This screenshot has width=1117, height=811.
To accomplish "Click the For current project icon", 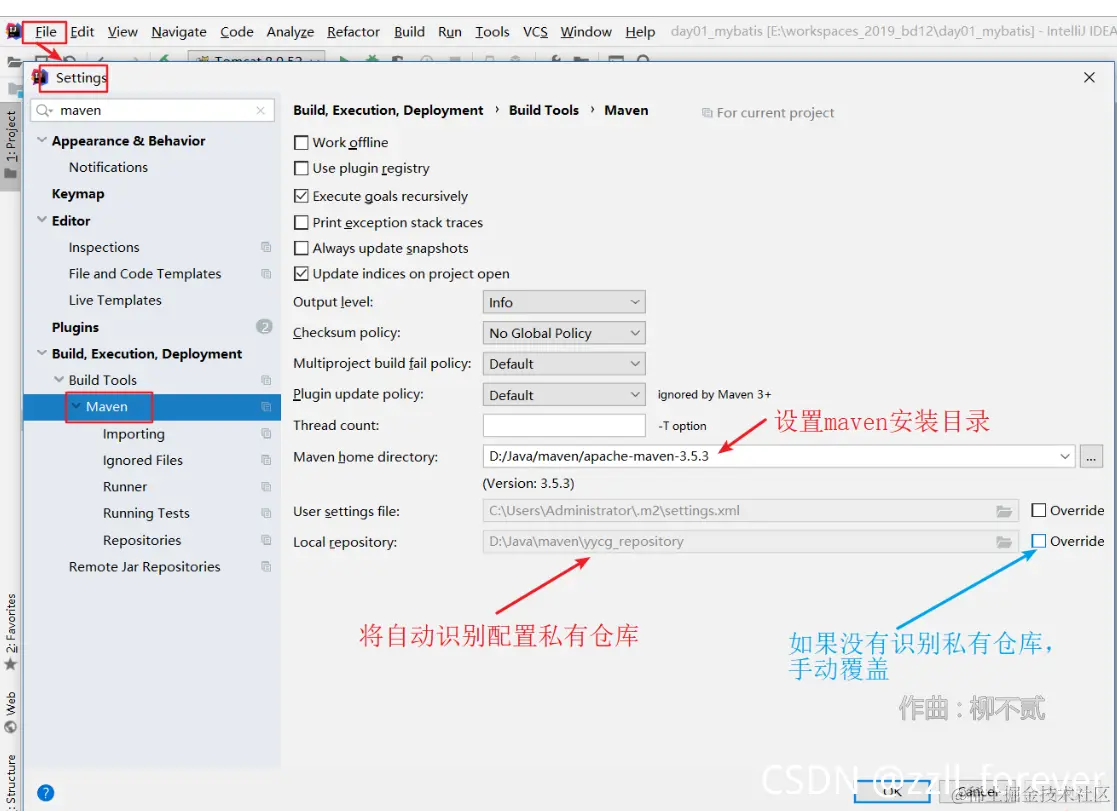I will coord(707,113).
